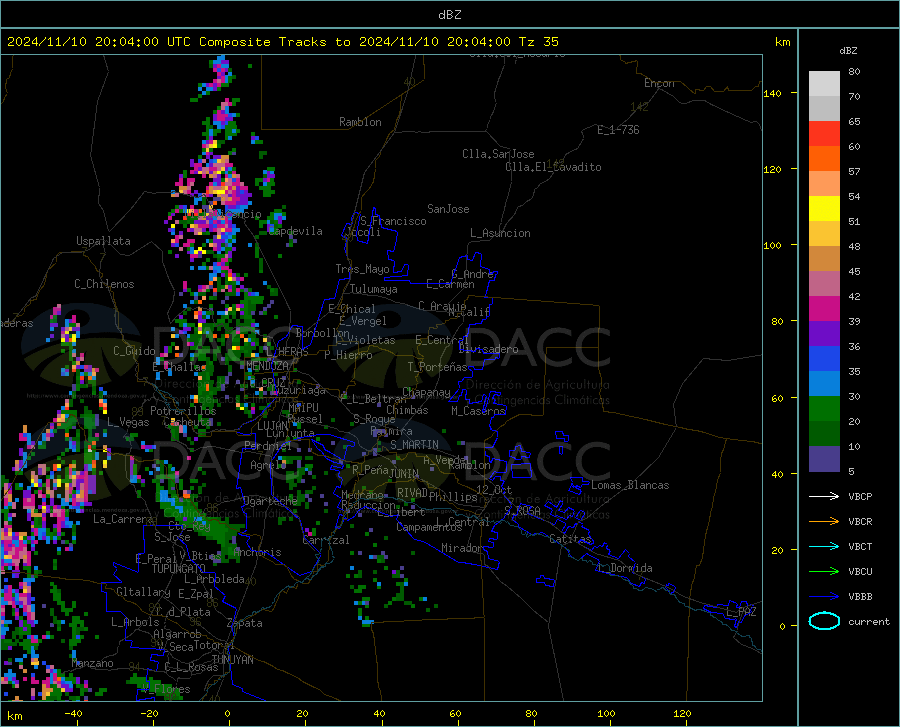This screenshot has width=900, height=727.
Task: Click the Divisadero map label
Action: pyautogui.click(x=488, y=349)
